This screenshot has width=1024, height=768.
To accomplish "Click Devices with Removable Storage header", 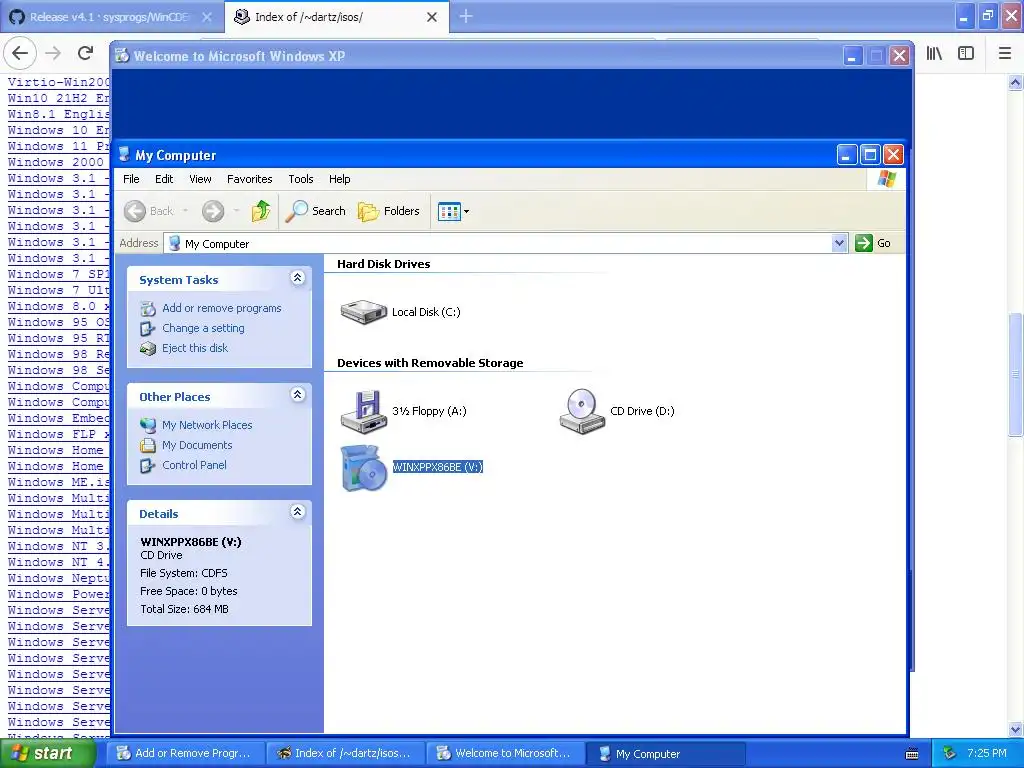I will (430, 363).
